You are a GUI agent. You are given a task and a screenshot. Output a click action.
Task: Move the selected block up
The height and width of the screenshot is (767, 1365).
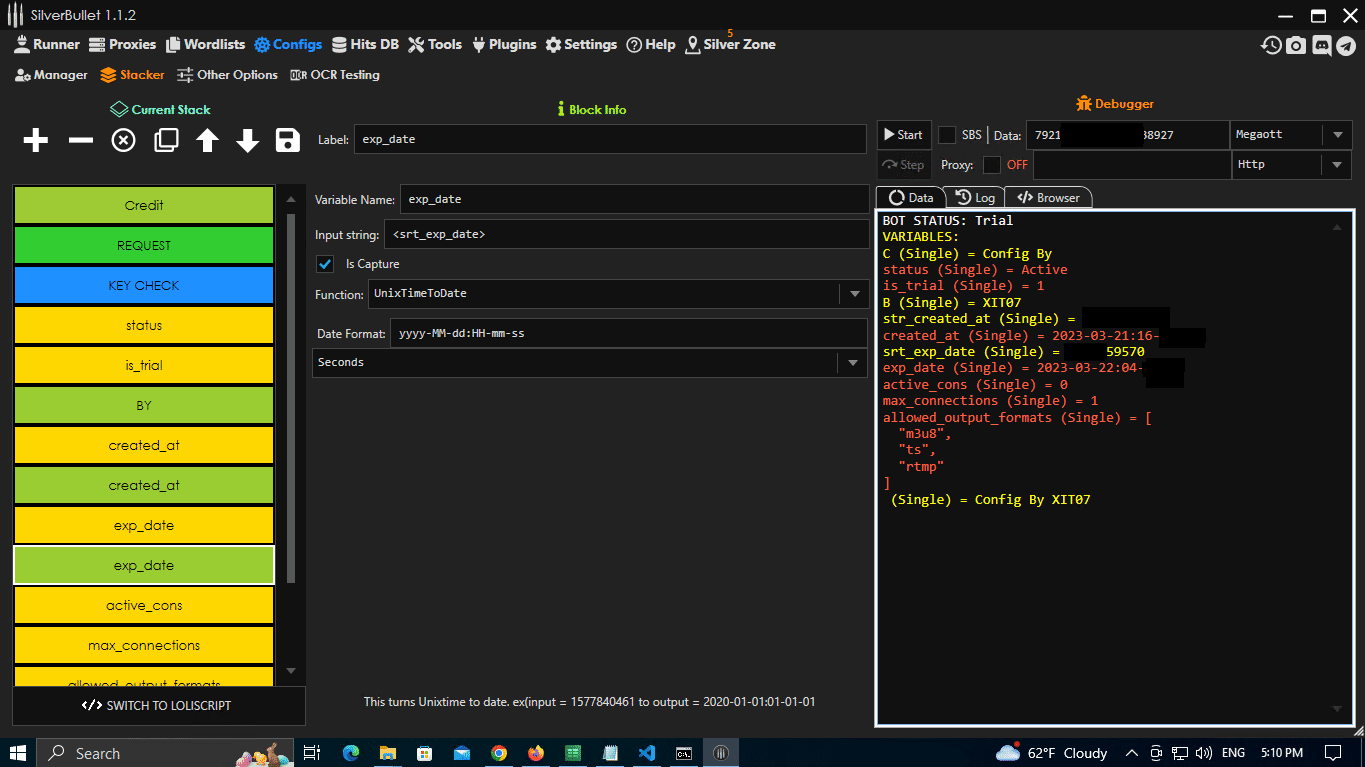[x=207, y=140]
